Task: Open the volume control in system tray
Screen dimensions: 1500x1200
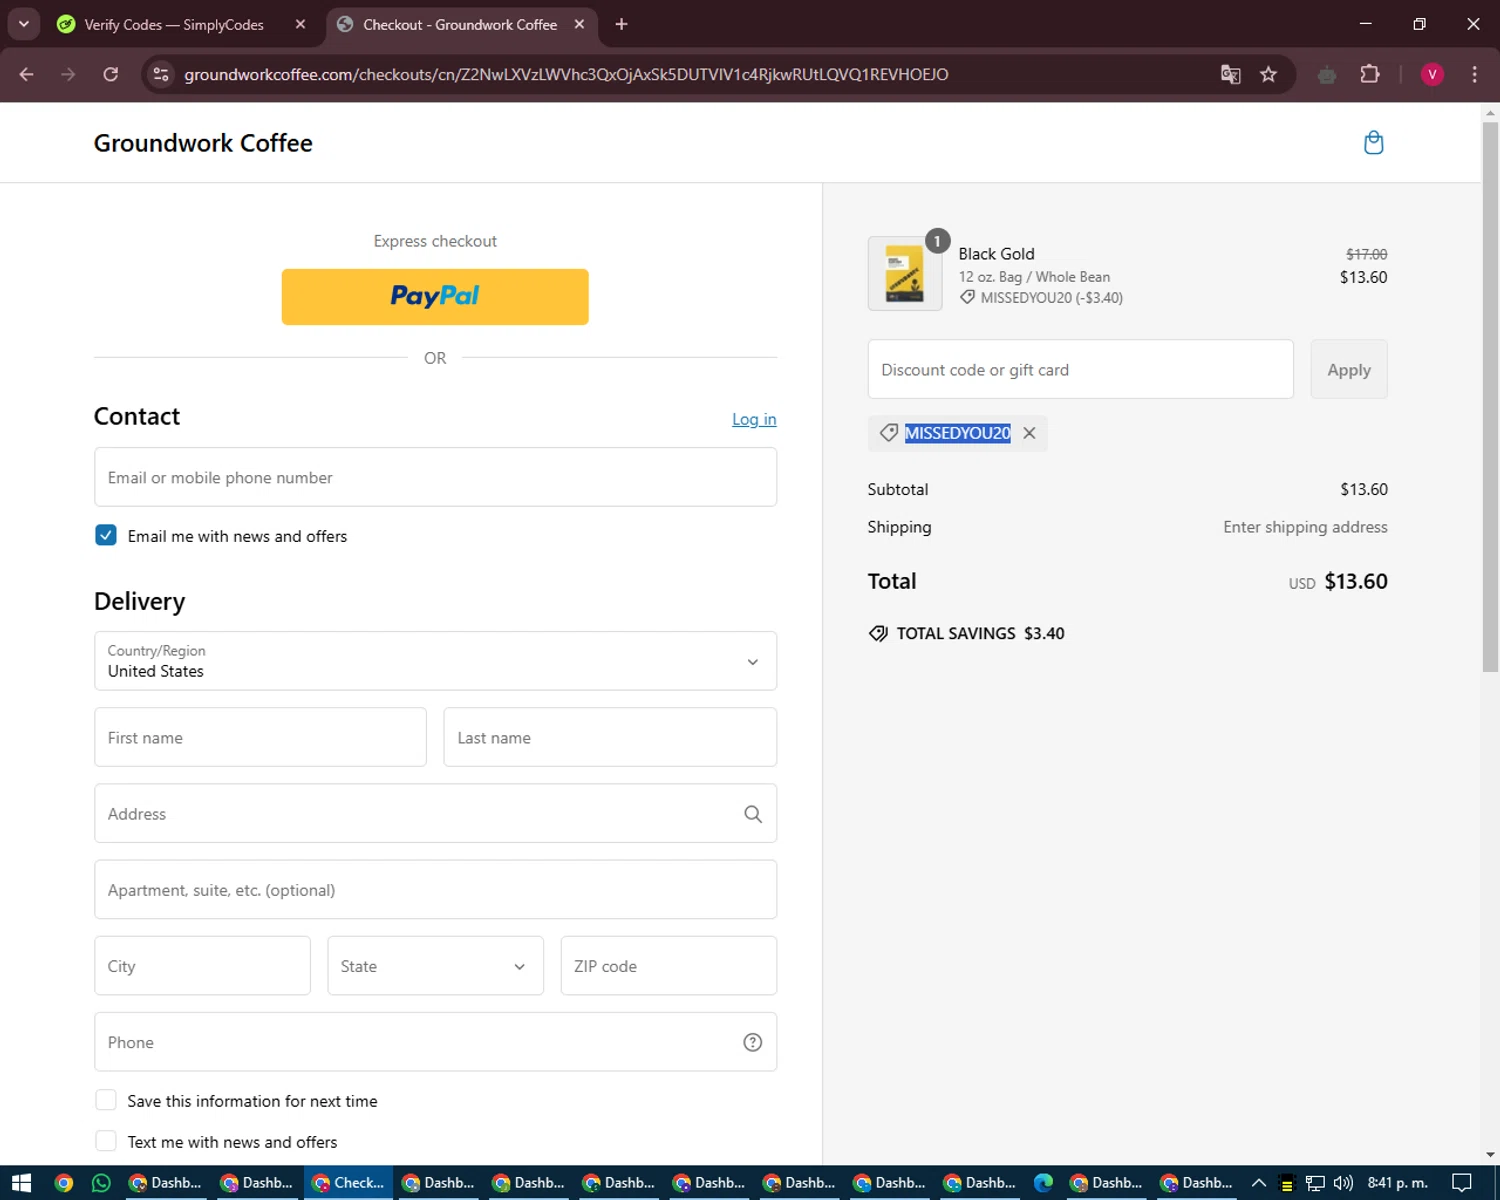Action: [x=1343, y=1183]
